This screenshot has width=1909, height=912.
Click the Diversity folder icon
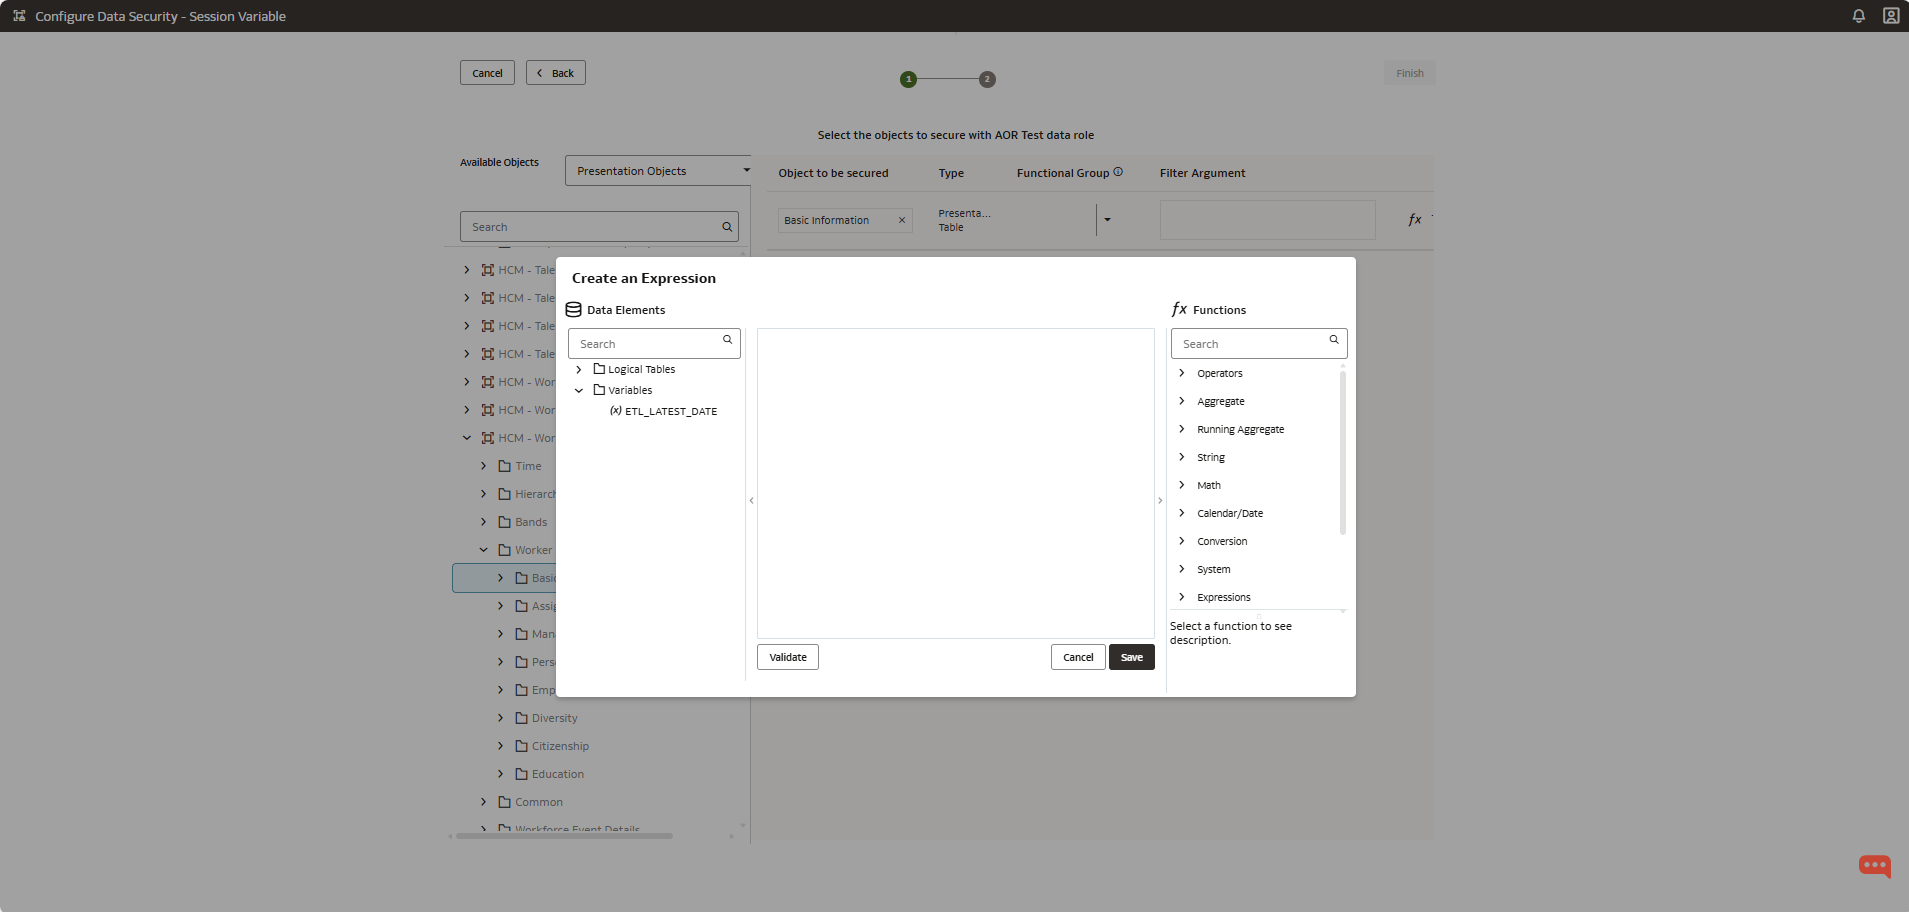pyautogui.click(x=521, y=718)
